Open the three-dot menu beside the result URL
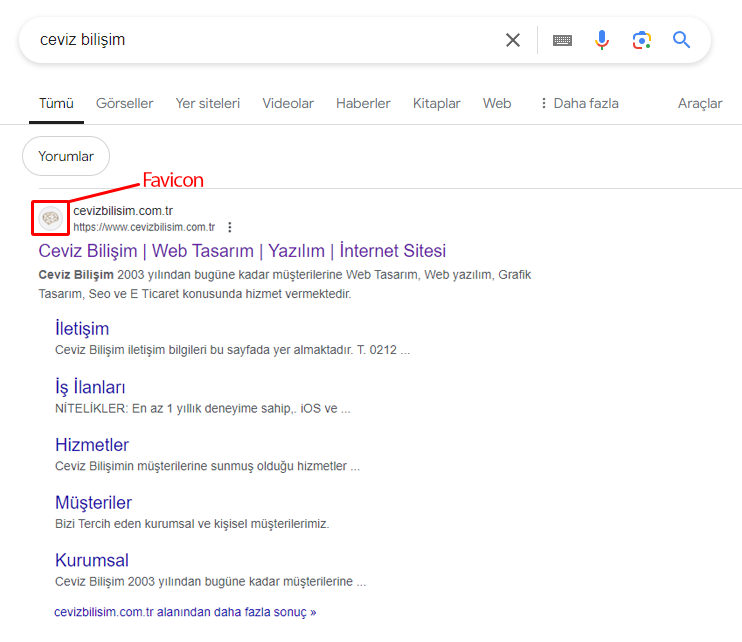Viewport: 742px width, 642px height. tap(230, 228)
